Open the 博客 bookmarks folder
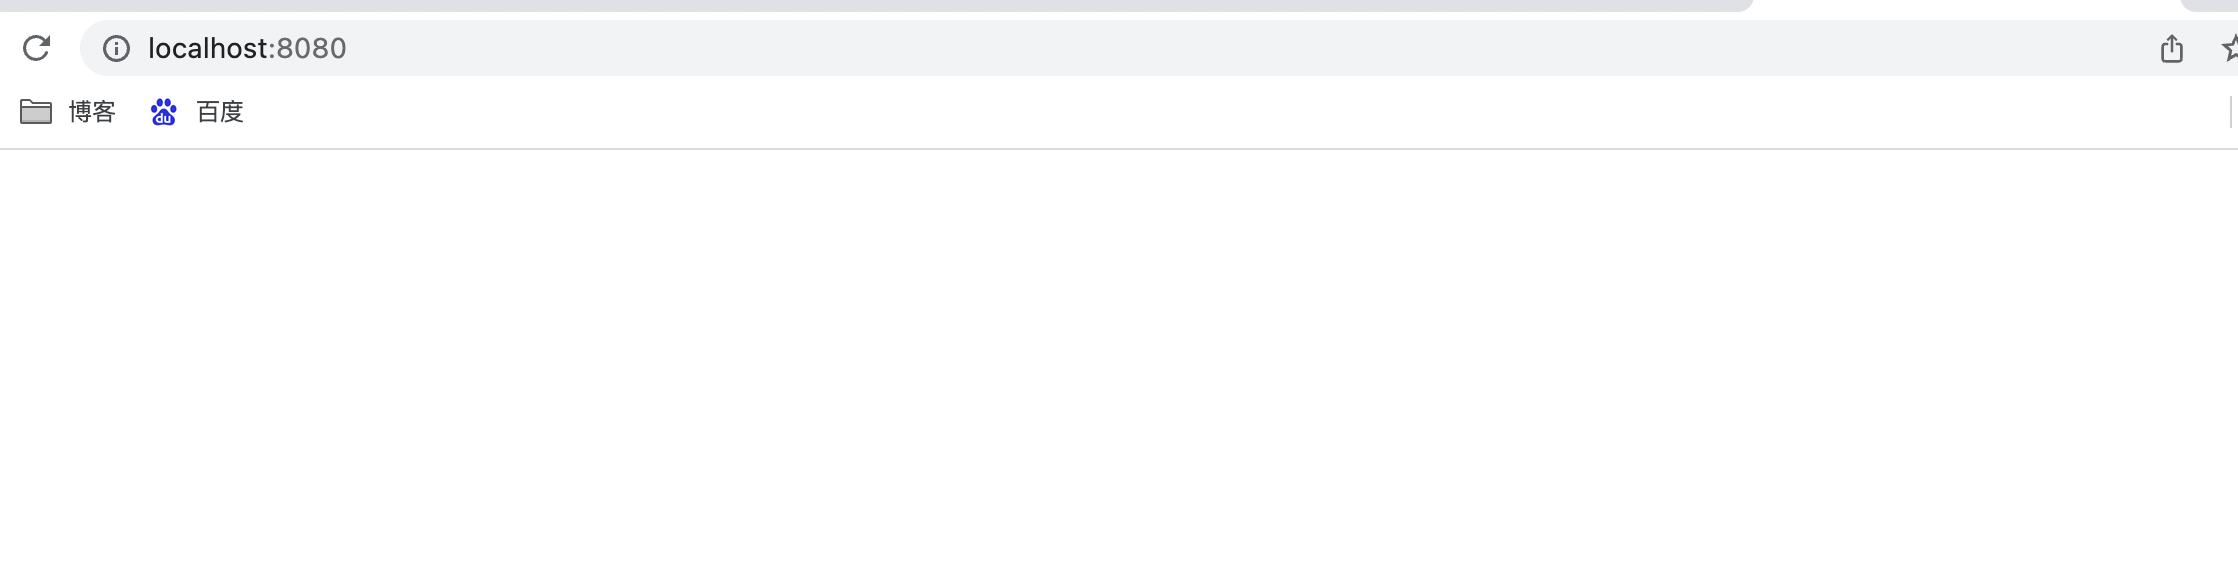The height and width of the screenshot is (576, 2238). coord(68,111)
